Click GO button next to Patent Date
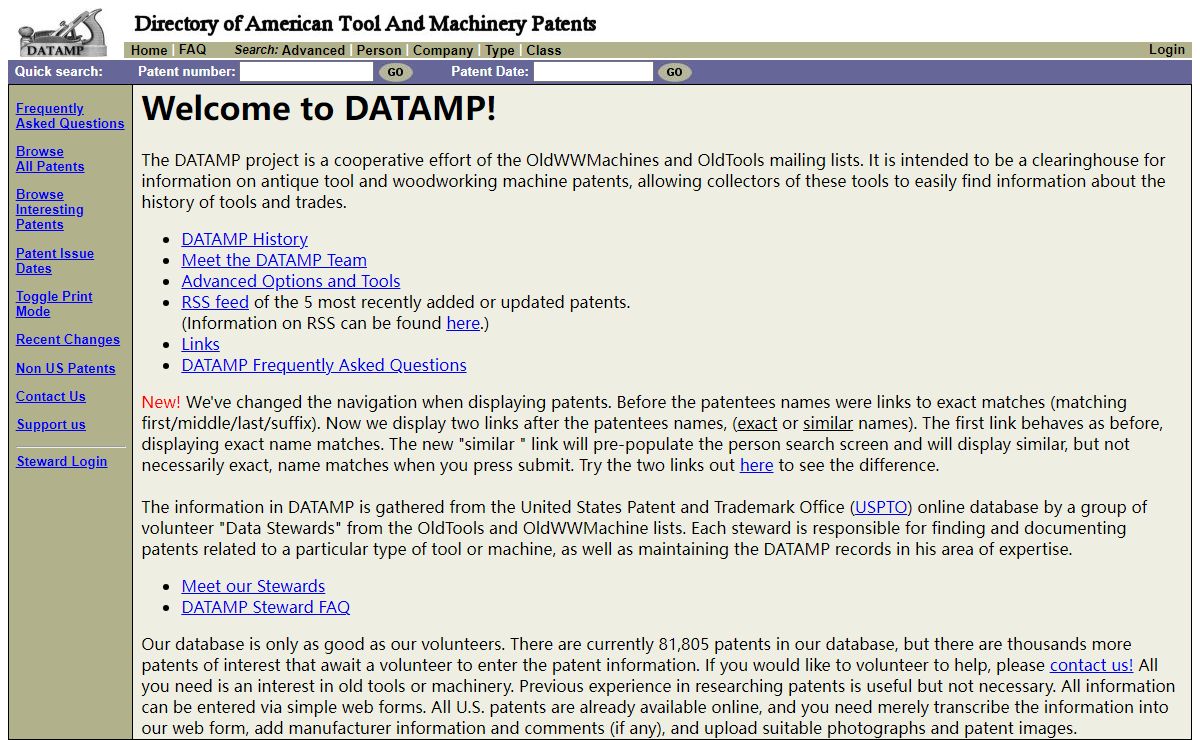 point(675,72)
